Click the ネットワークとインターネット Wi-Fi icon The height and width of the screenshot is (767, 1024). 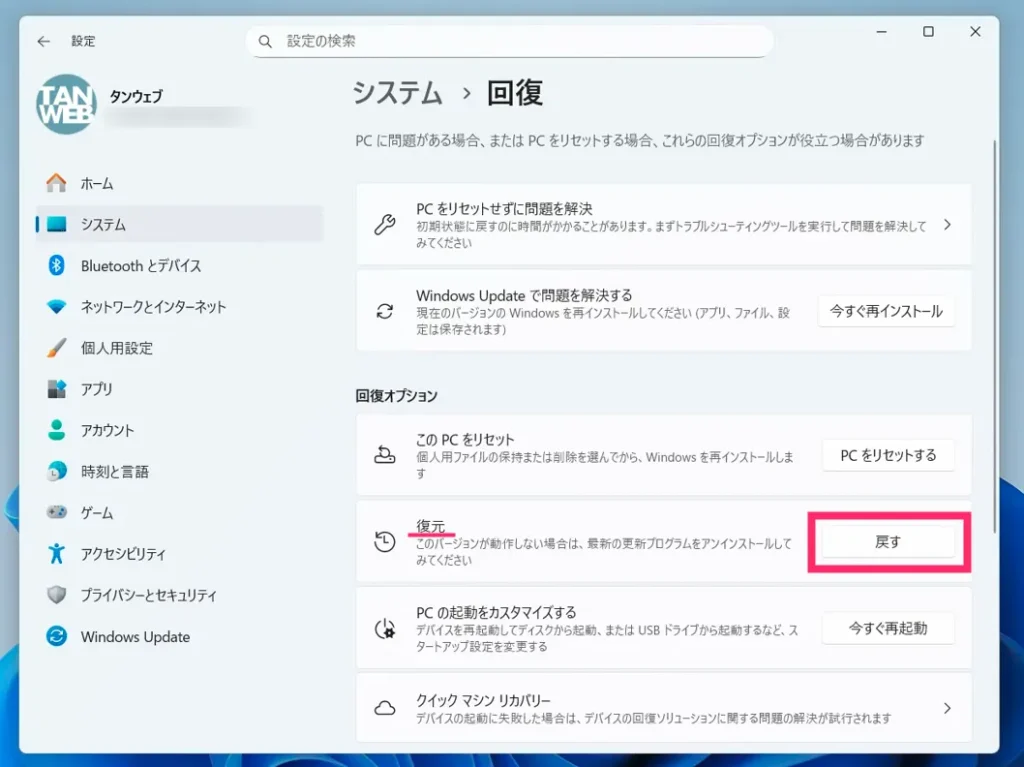[x=57, y=307]
